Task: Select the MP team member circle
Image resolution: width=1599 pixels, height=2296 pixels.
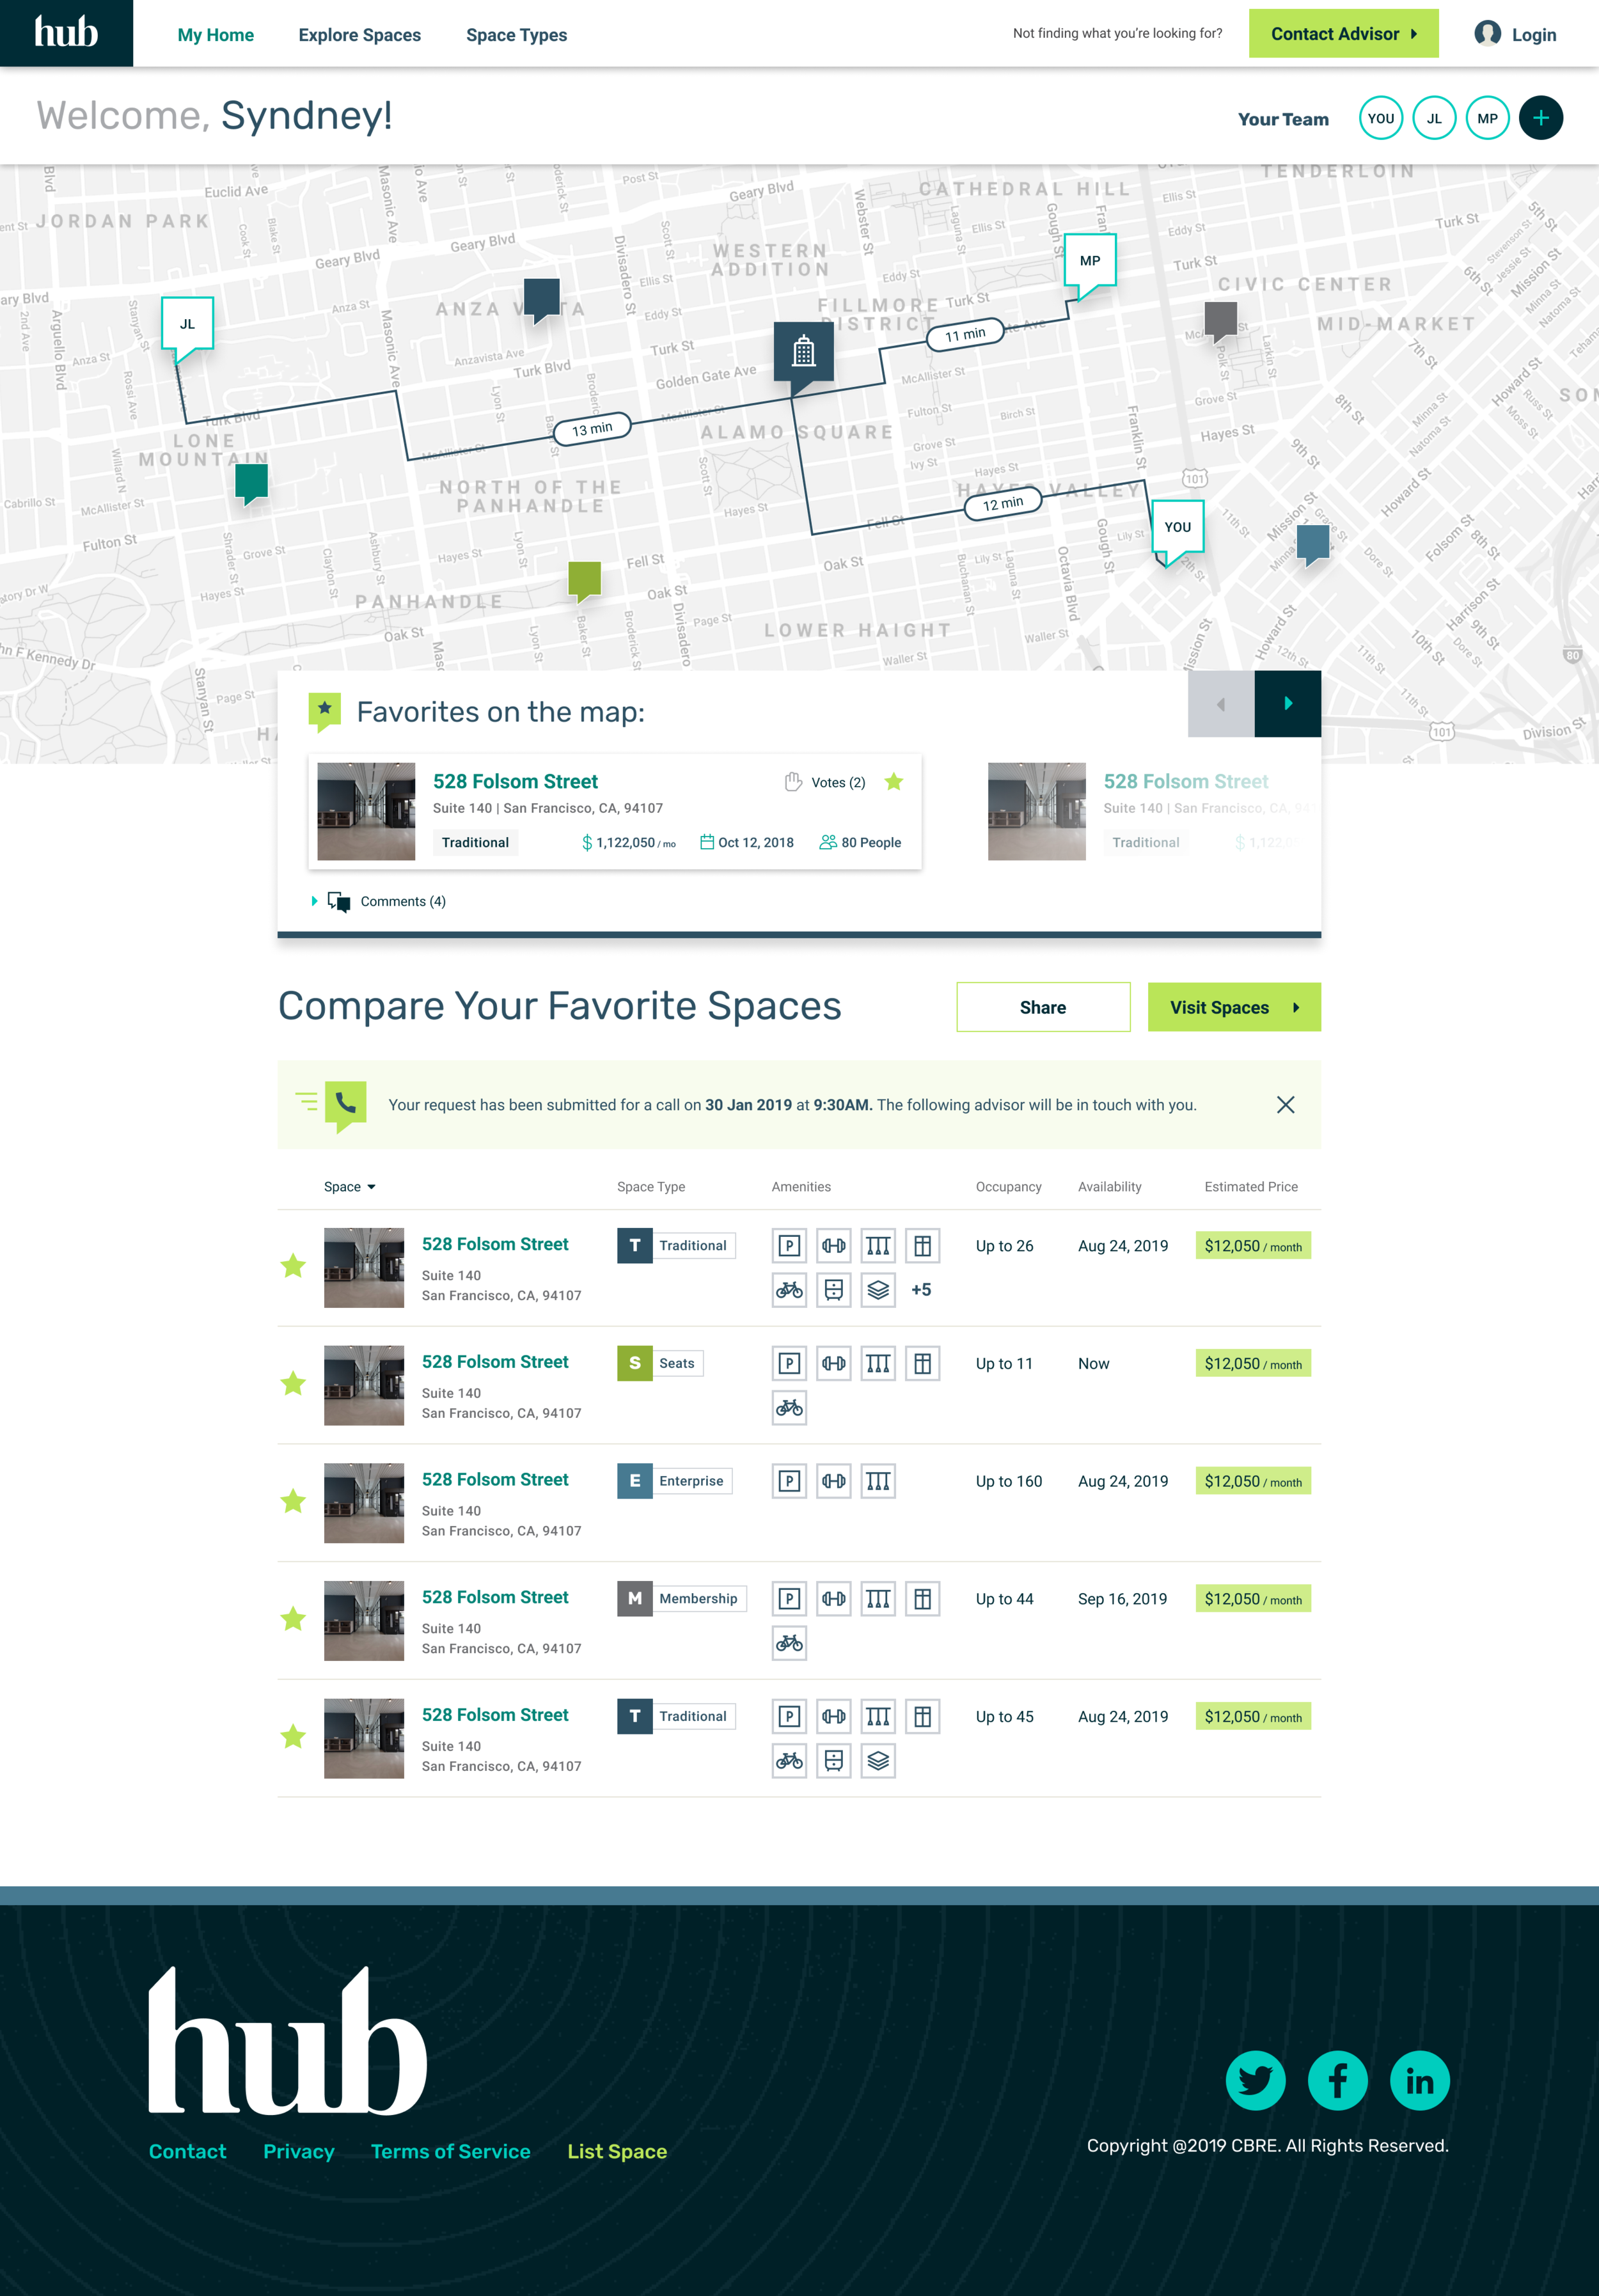Action: click(x=1487, y=118)
